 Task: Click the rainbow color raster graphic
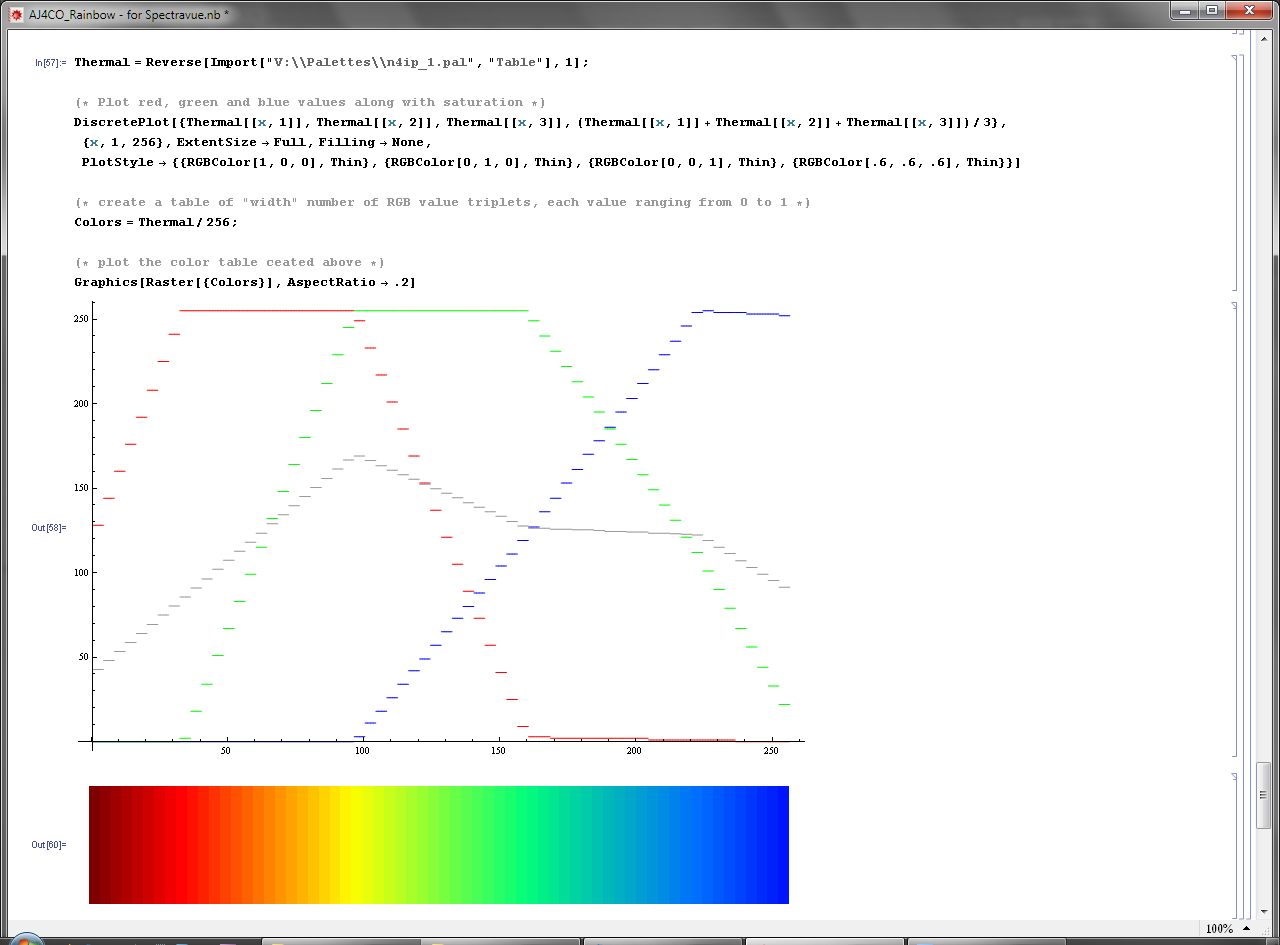[x=438, y=845]
